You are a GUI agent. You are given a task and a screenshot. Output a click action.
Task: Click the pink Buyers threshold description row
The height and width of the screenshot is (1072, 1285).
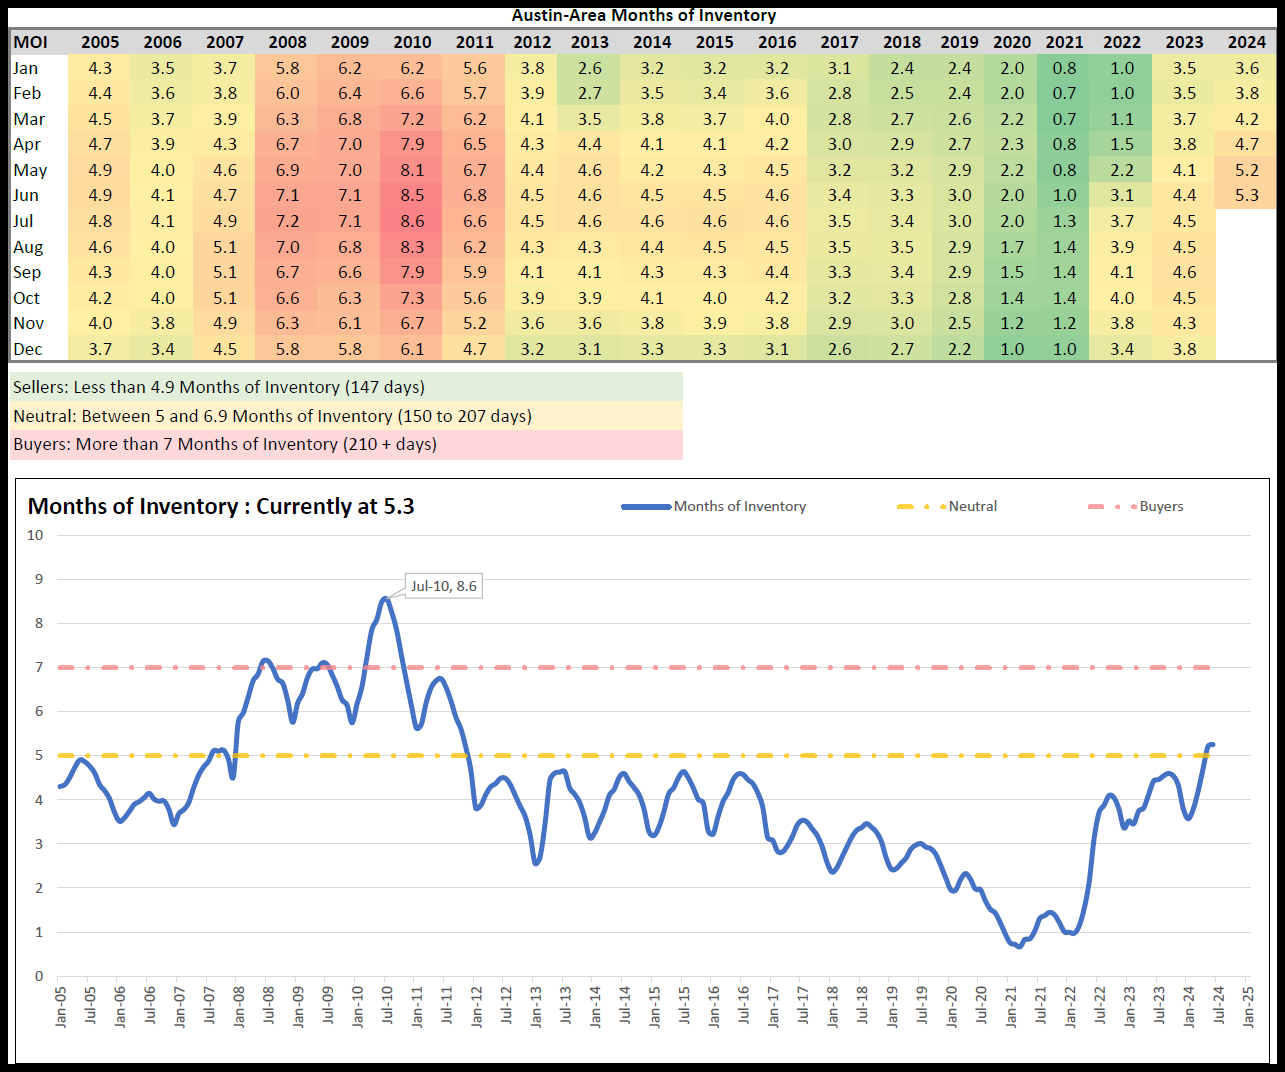[x=346, y=445]
